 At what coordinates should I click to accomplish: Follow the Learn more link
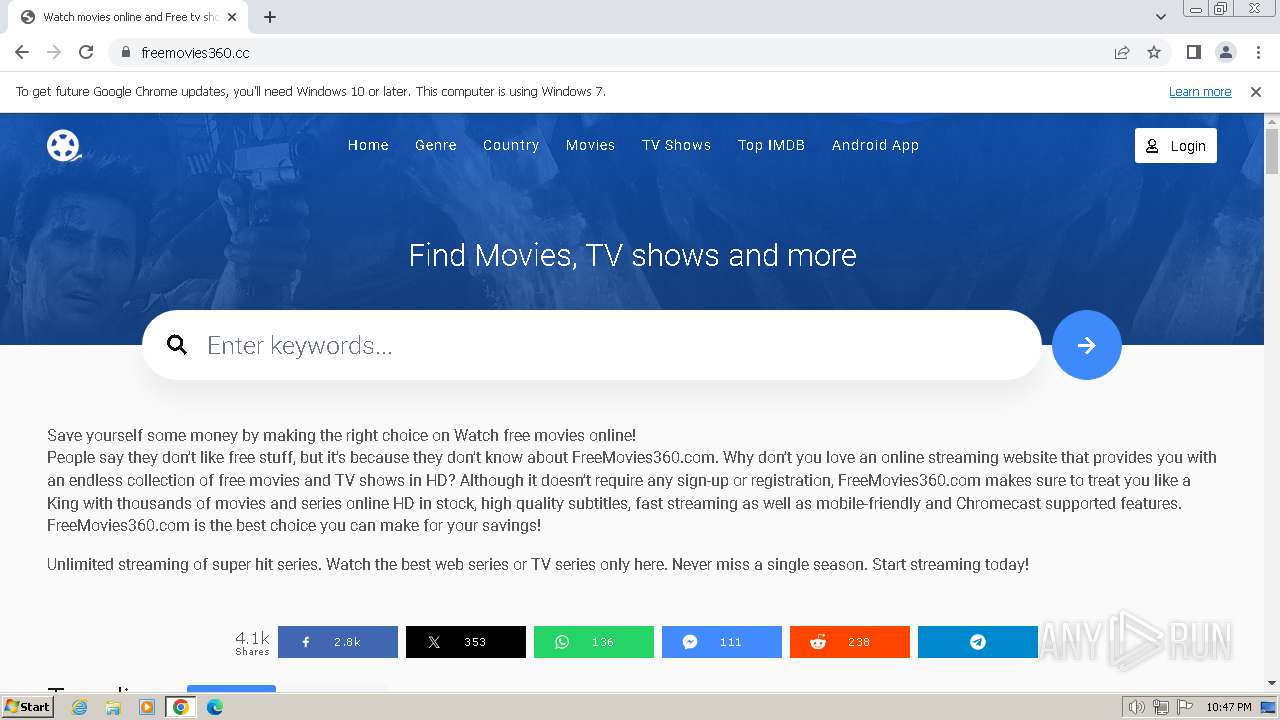point(1200,91)
